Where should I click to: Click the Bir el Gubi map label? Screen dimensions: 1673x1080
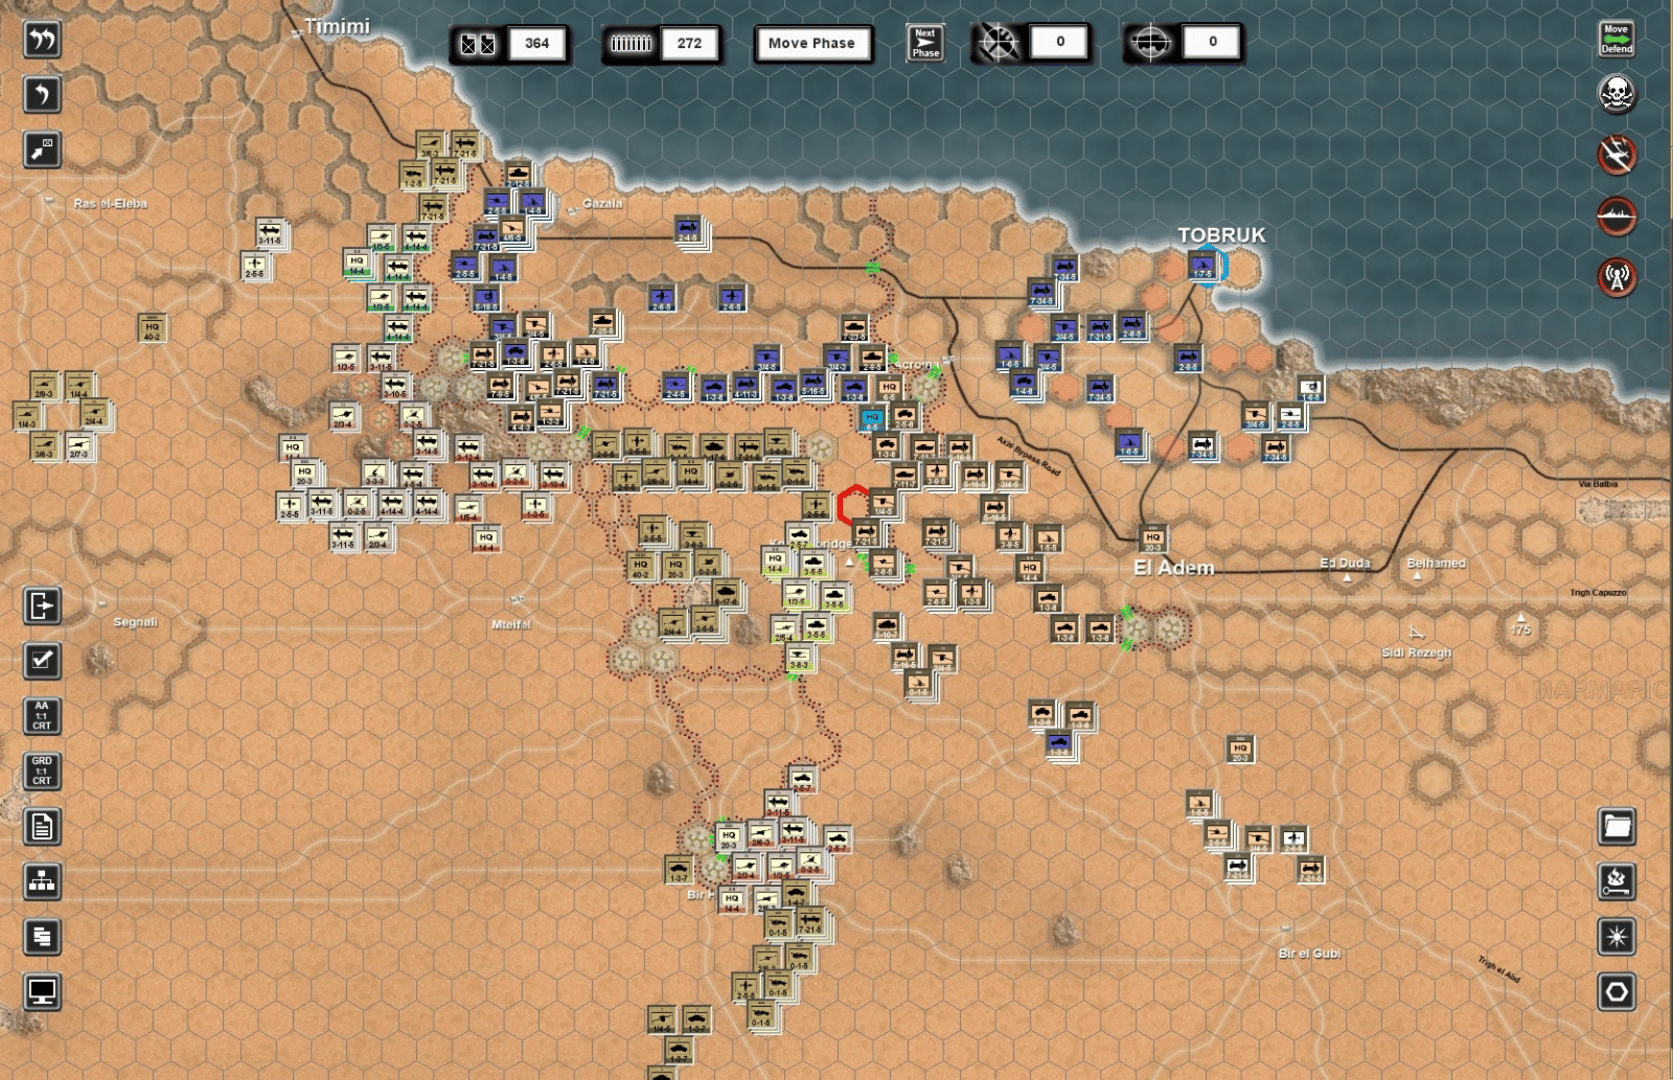[x=1309, y=953]
